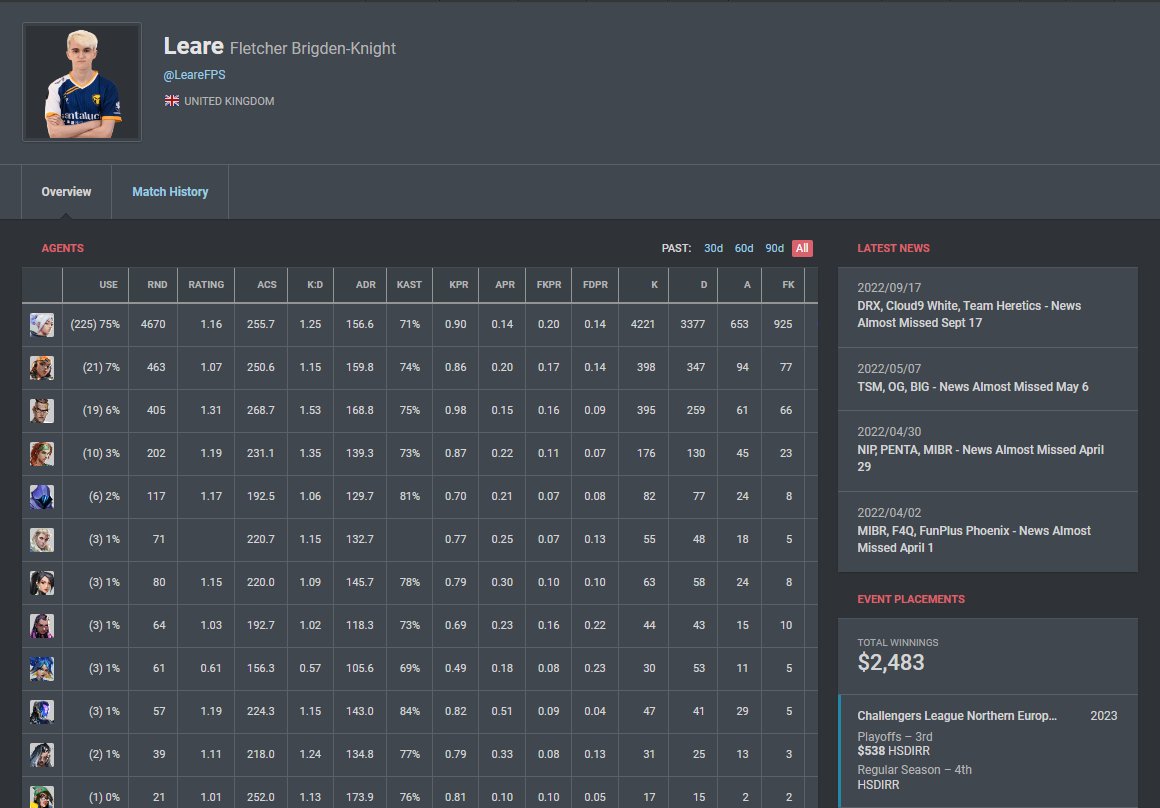Screen dimensions: 1160x808
Task: Click the Leare player name heading
Action: (193, 46)
